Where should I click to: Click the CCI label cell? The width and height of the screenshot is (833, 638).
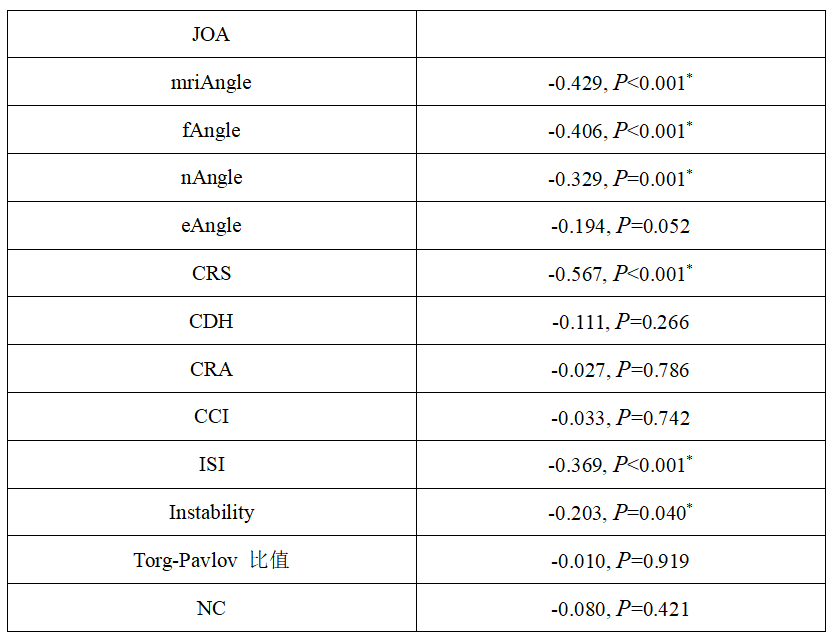point(211,417)
